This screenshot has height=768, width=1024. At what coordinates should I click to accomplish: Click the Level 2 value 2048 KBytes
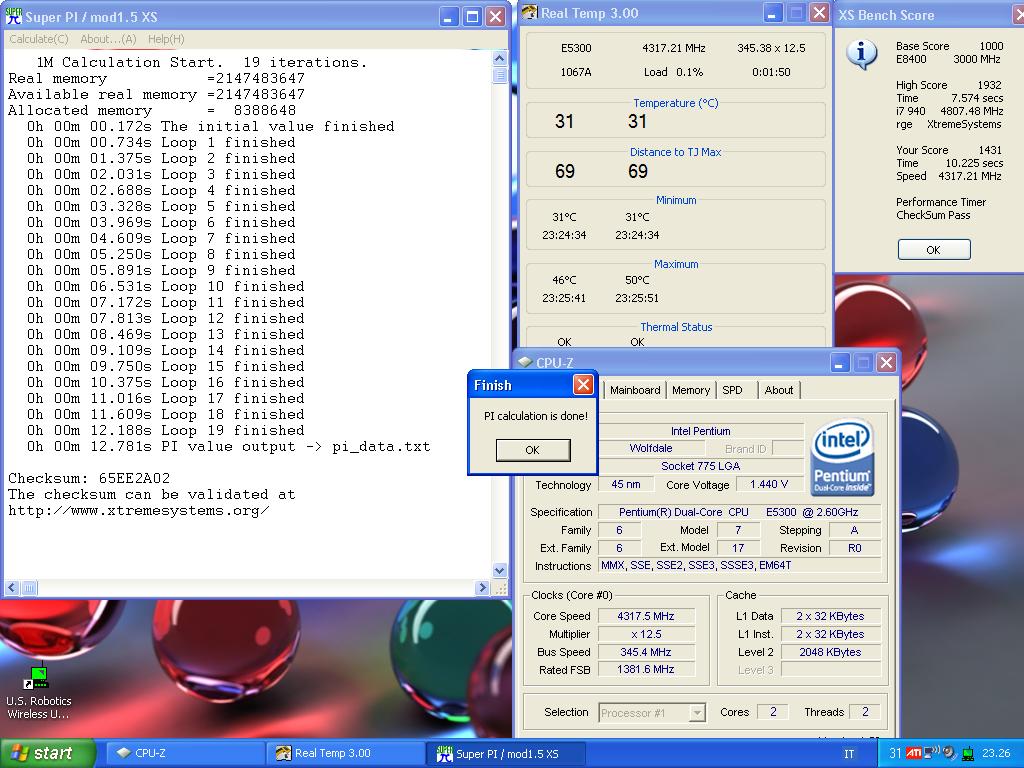(x=830, y=652)
